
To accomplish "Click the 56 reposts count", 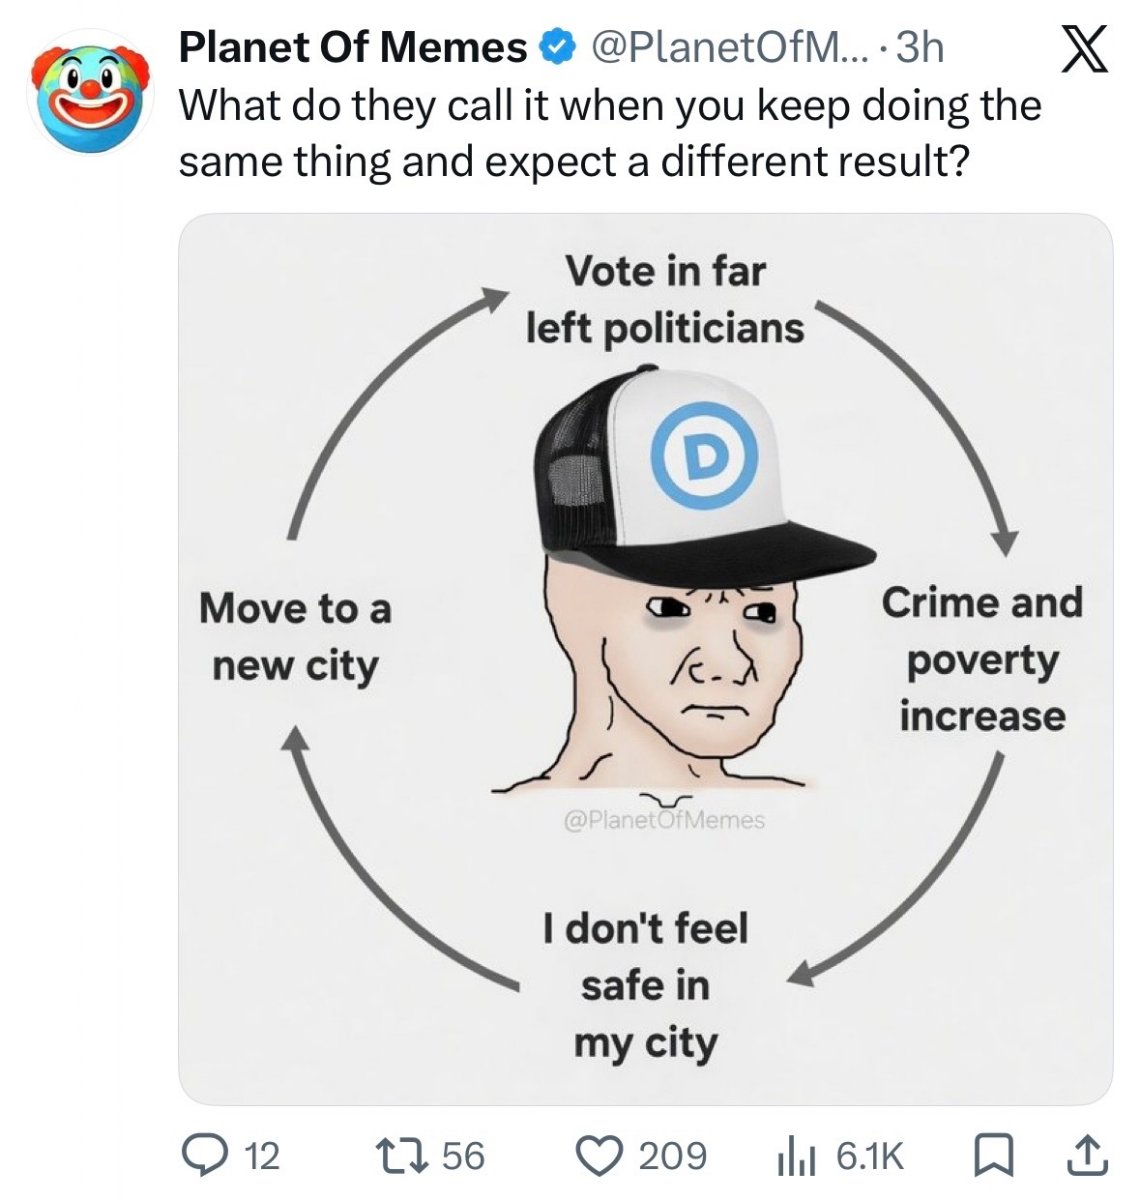I will (464, 1157).
